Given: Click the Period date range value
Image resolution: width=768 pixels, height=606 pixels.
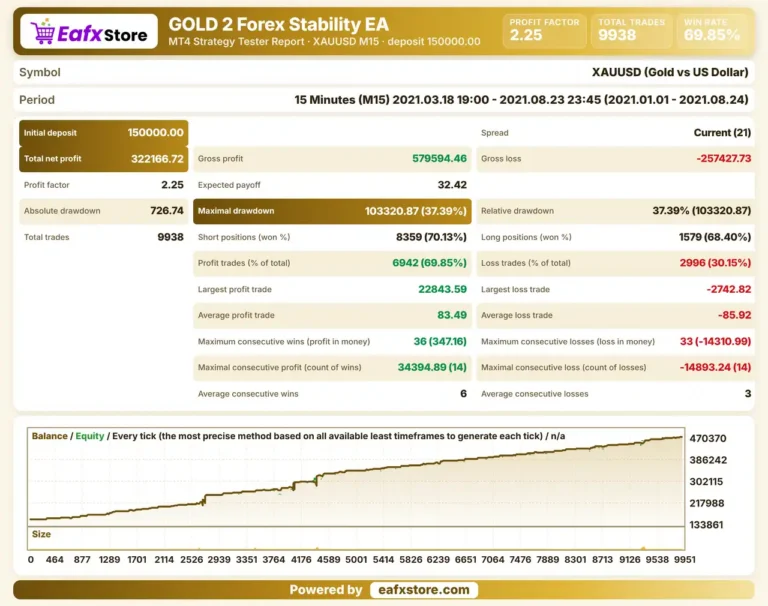Looking at the screenshot, I should click(521, 100).
